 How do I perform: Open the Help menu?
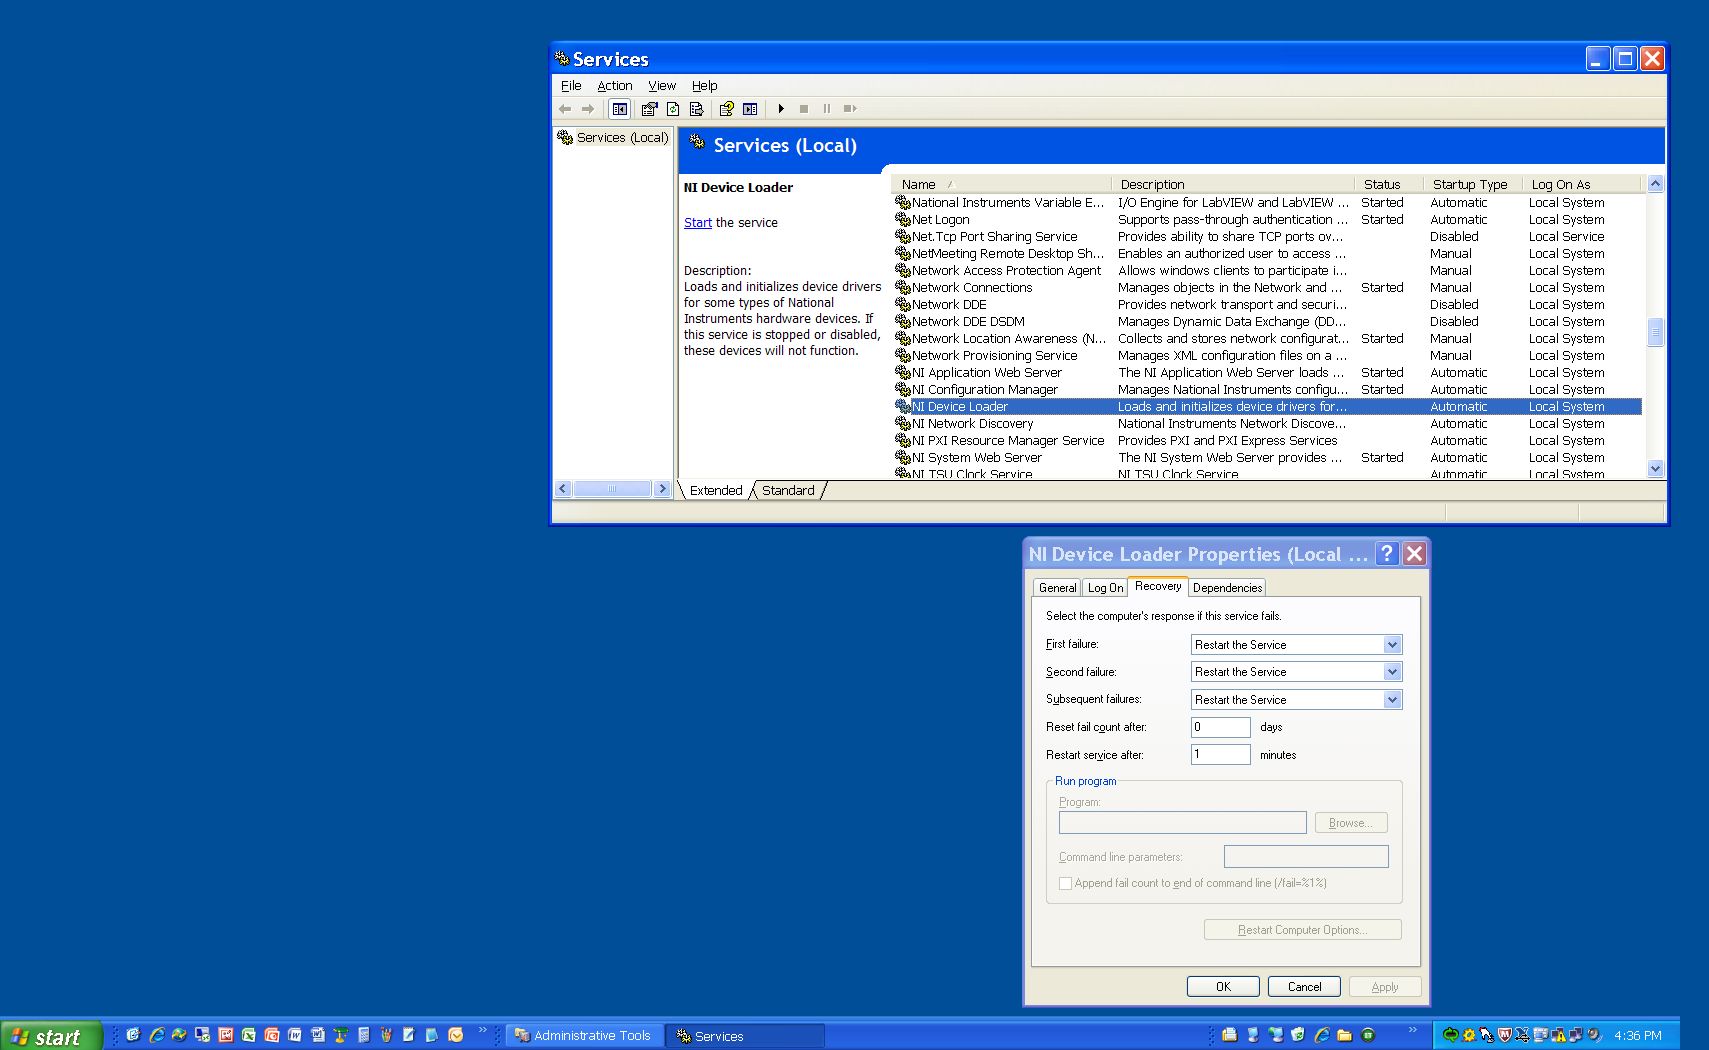pos(705,86)
